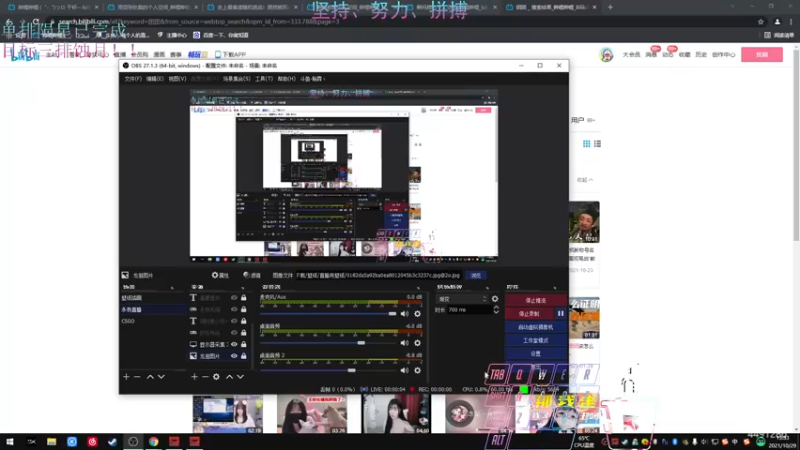Image resolution: width=800 pixels, height=450 pixels.
Task: Open Steam from the taskbar
Action: pos(113,441)
